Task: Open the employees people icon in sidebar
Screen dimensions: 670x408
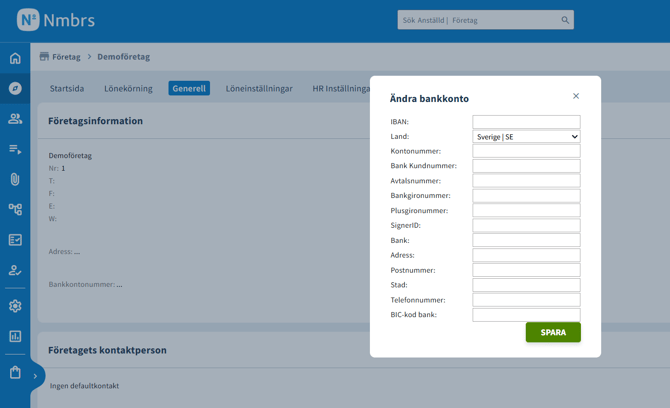Action: pos(15,119)
